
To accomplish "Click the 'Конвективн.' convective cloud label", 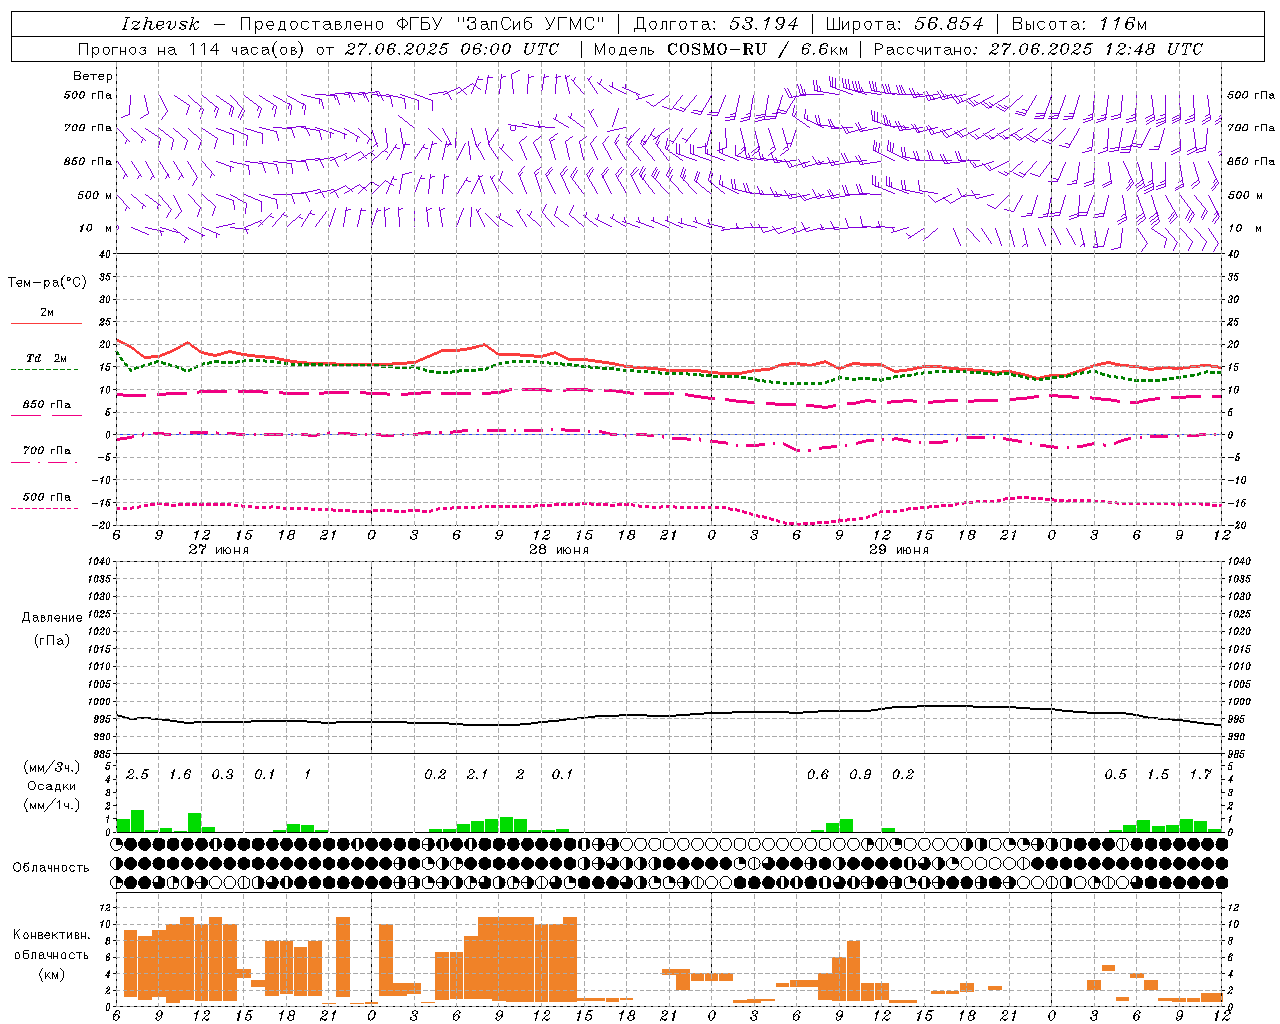I will coord(52,935).
